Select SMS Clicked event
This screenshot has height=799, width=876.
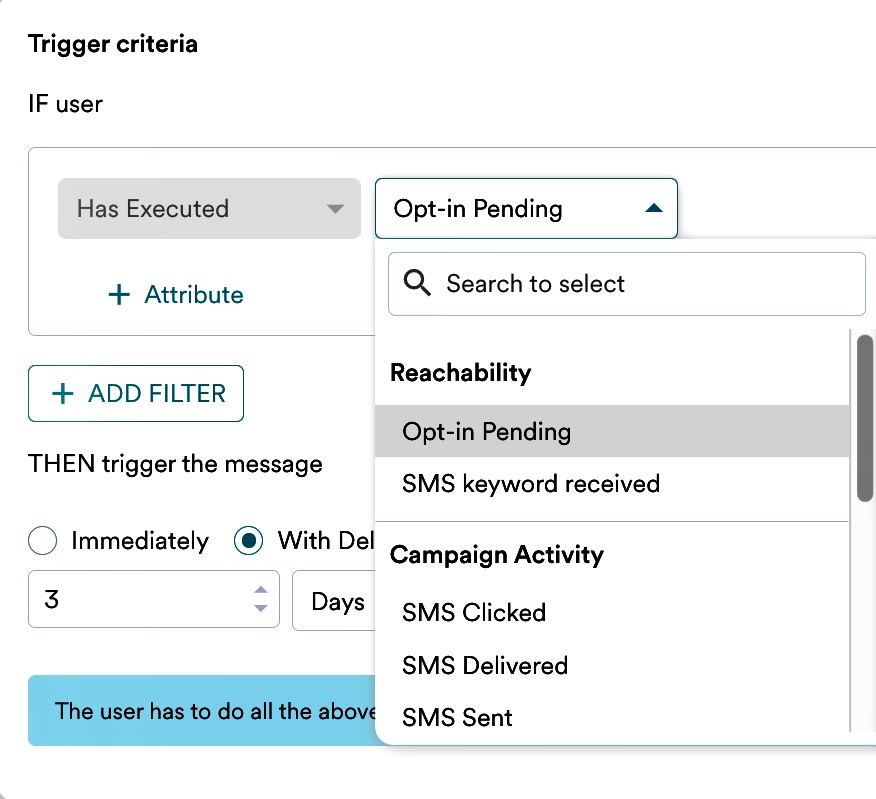tap(473, 613)
